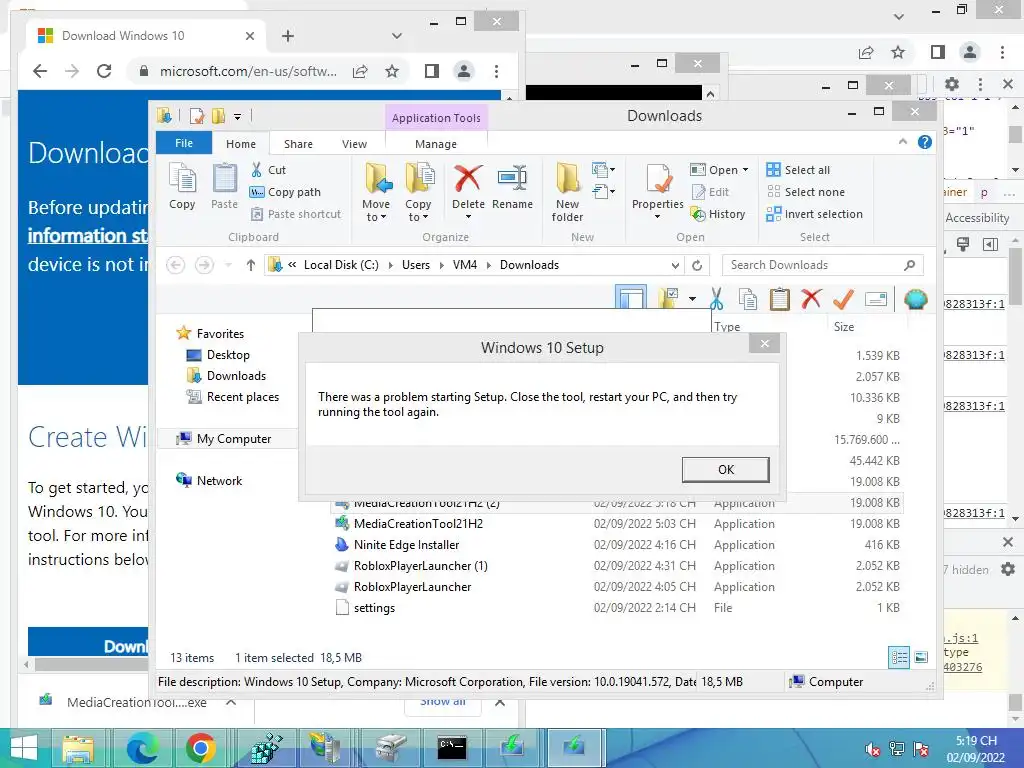Click the Search Downloads box

822,265
